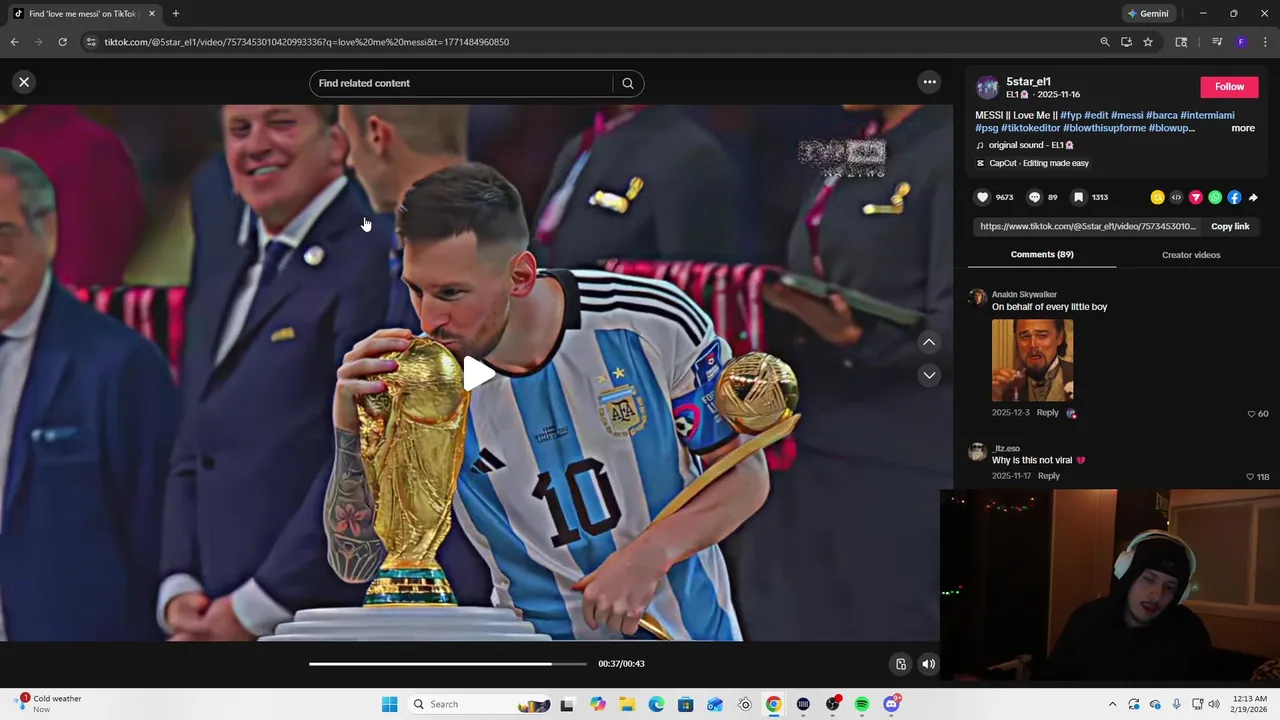Open the three-dot more options menu on video
This screenshot has height=720, width=1280.
[929, 82]
